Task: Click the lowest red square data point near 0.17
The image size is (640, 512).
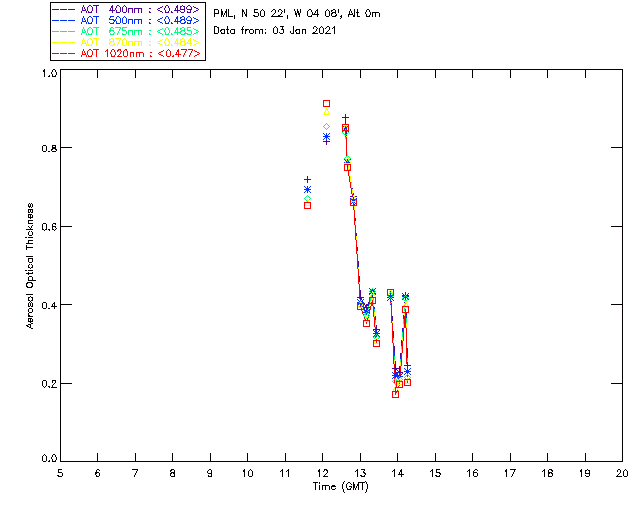Action: pos(395,394)
